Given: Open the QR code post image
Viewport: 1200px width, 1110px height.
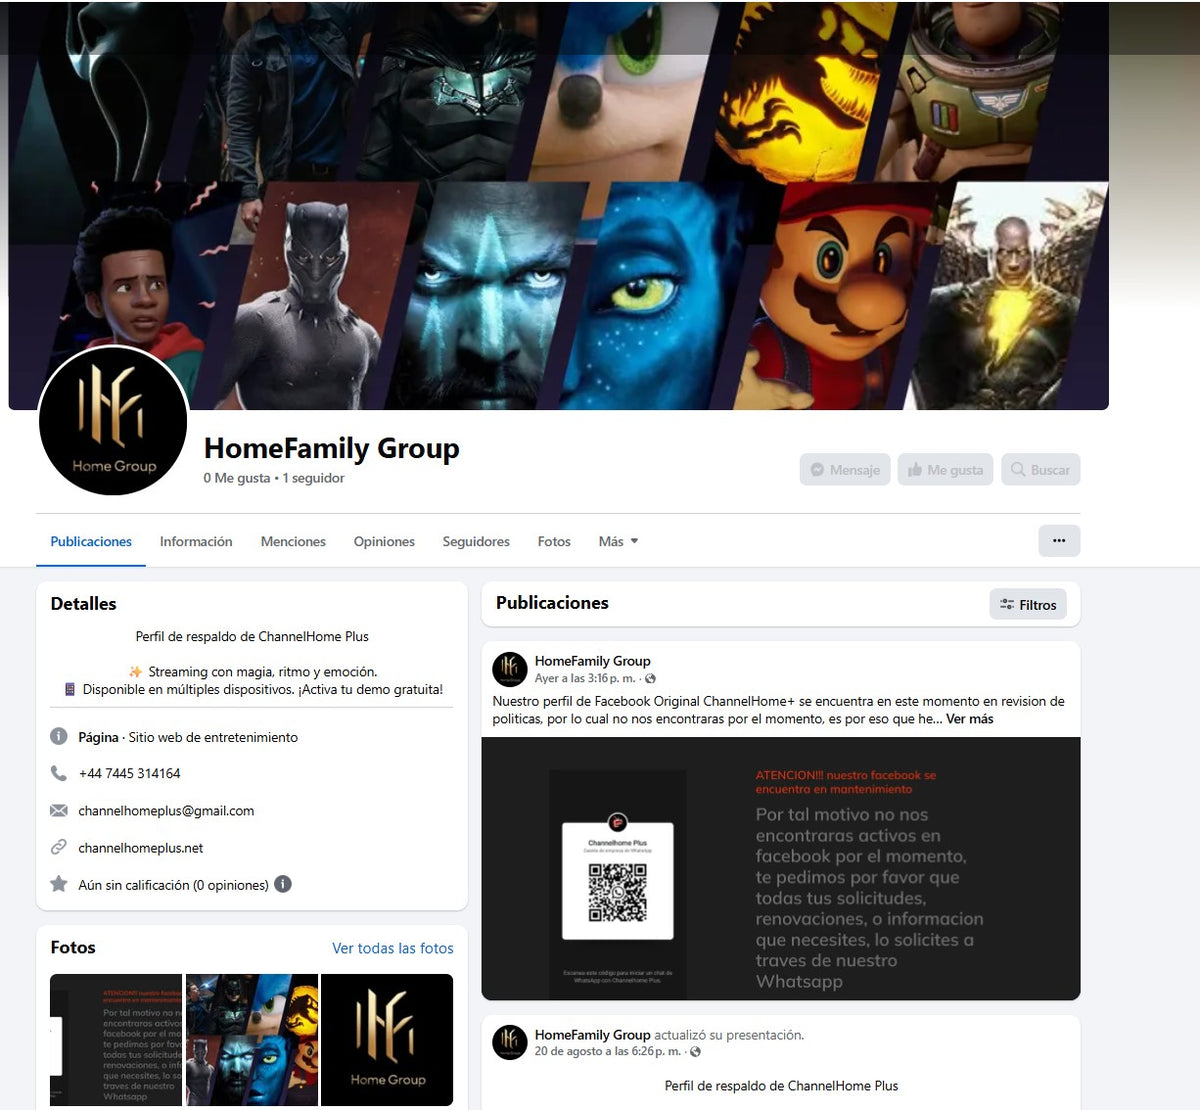Looking at the screenshot, I should [781, 868].
